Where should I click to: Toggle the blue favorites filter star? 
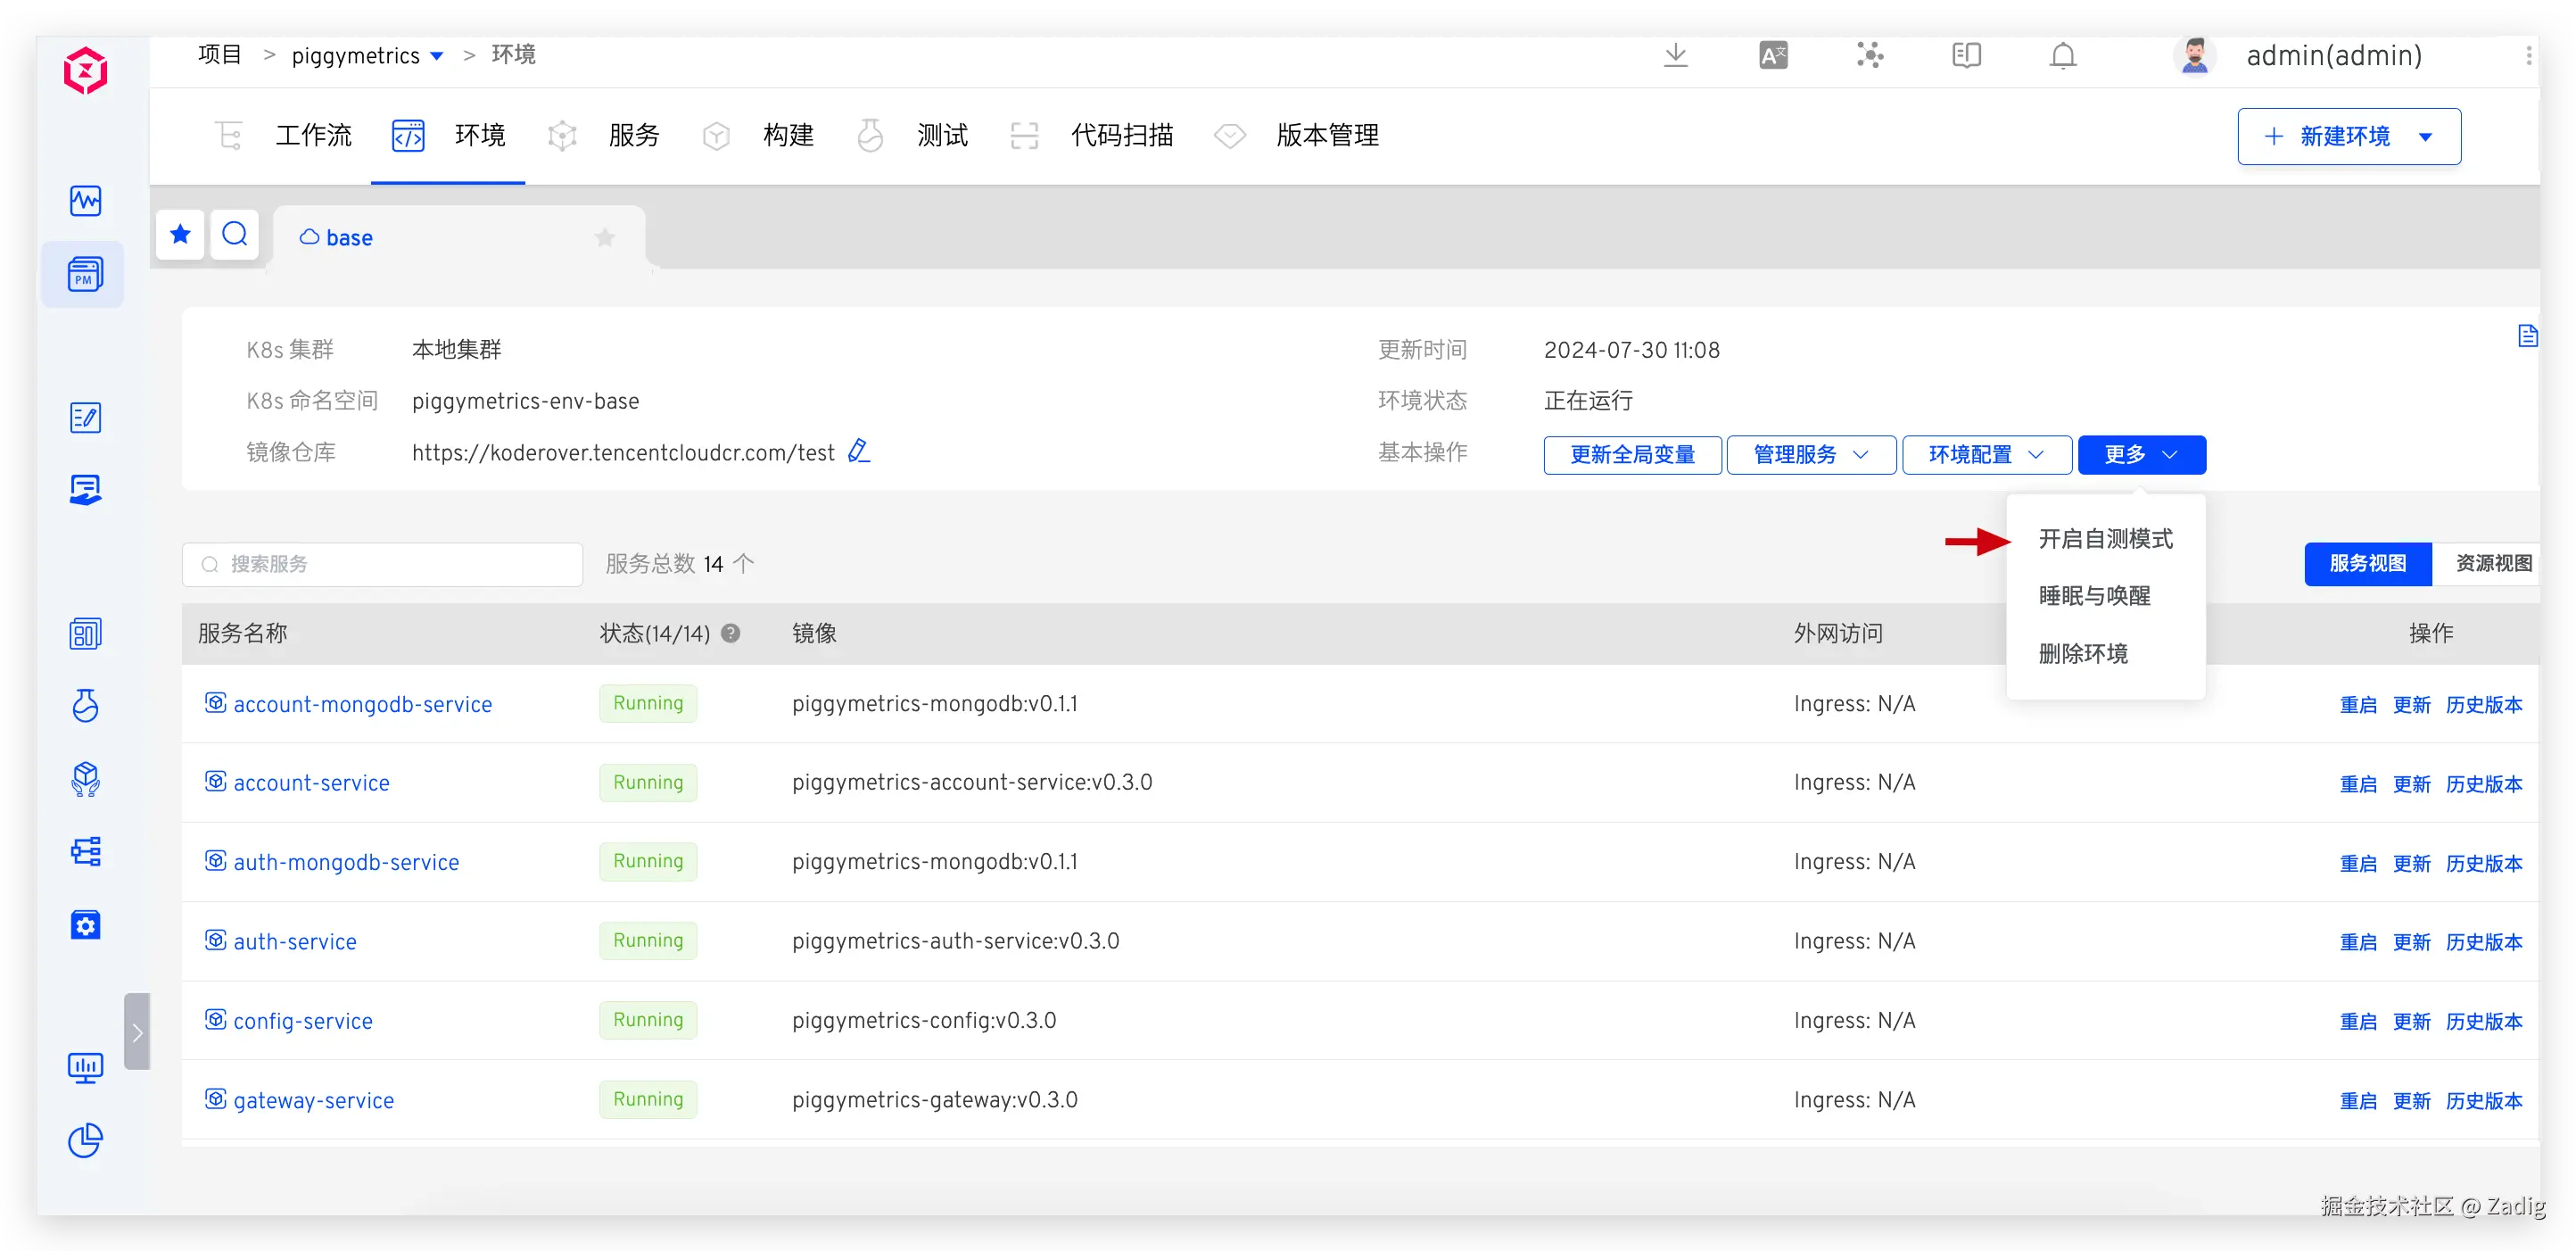180,235
